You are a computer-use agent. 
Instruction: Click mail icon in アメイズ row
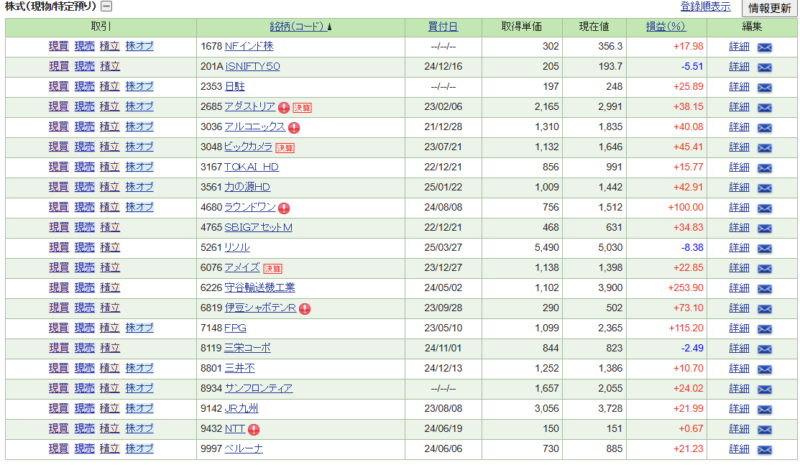[764, 269]
